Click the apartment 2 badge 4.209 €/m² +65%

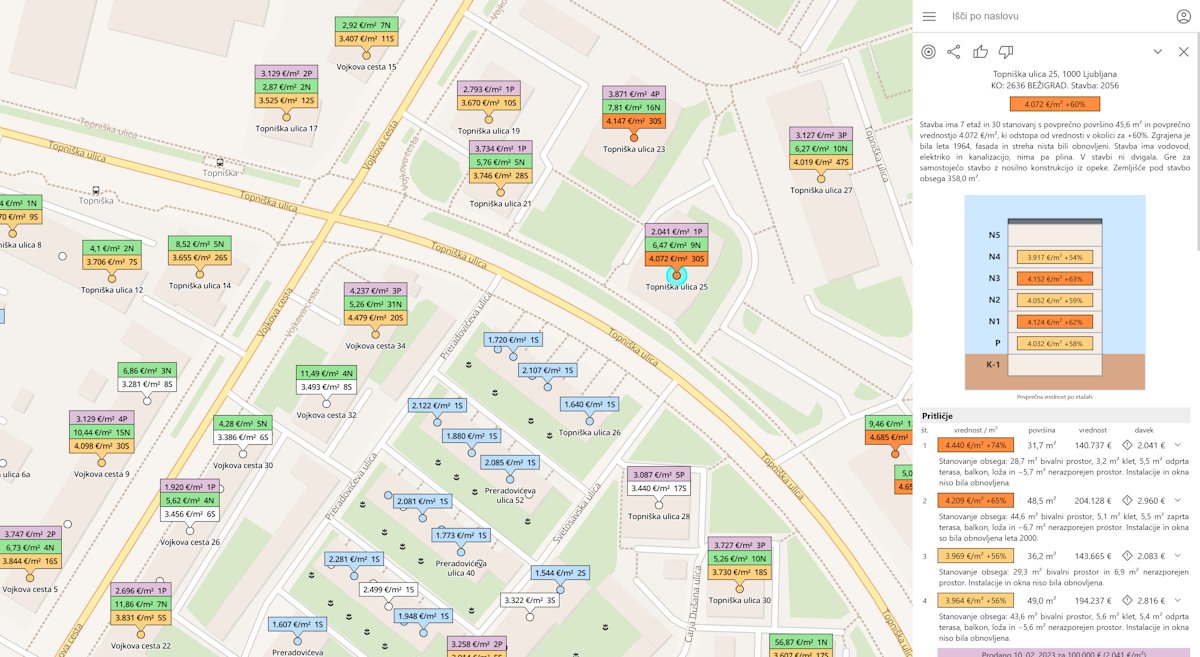[975, 500]
